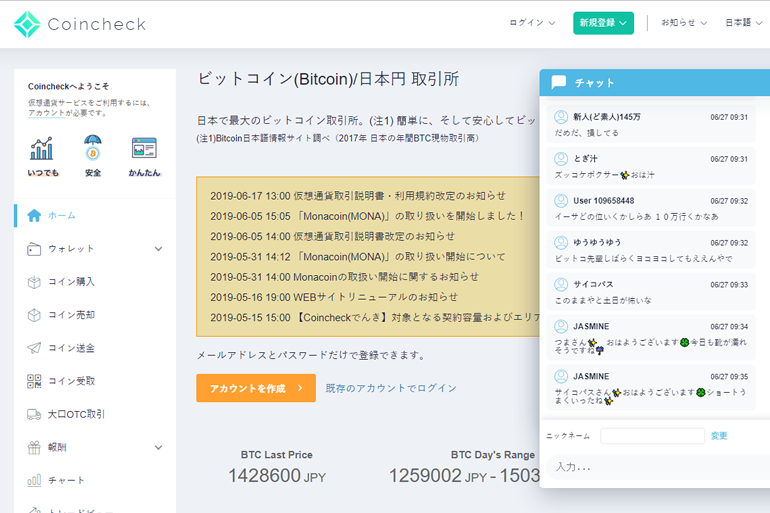The height and width of the screenshot is (513, 770).
Task: Open the 新規登録 dropdown button
Action: pyautogui.click(x=603, y=23)
